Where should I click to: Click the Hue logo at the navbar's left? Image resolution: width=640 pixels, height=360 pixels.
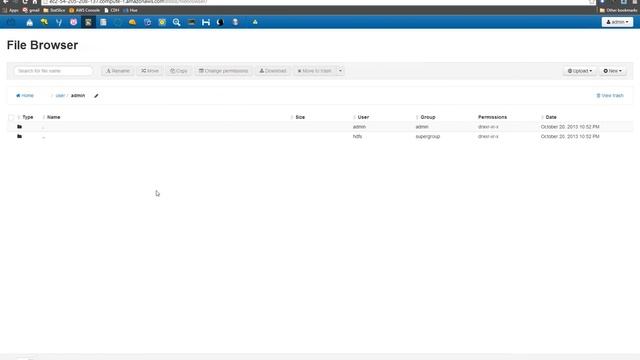point(11,22)
